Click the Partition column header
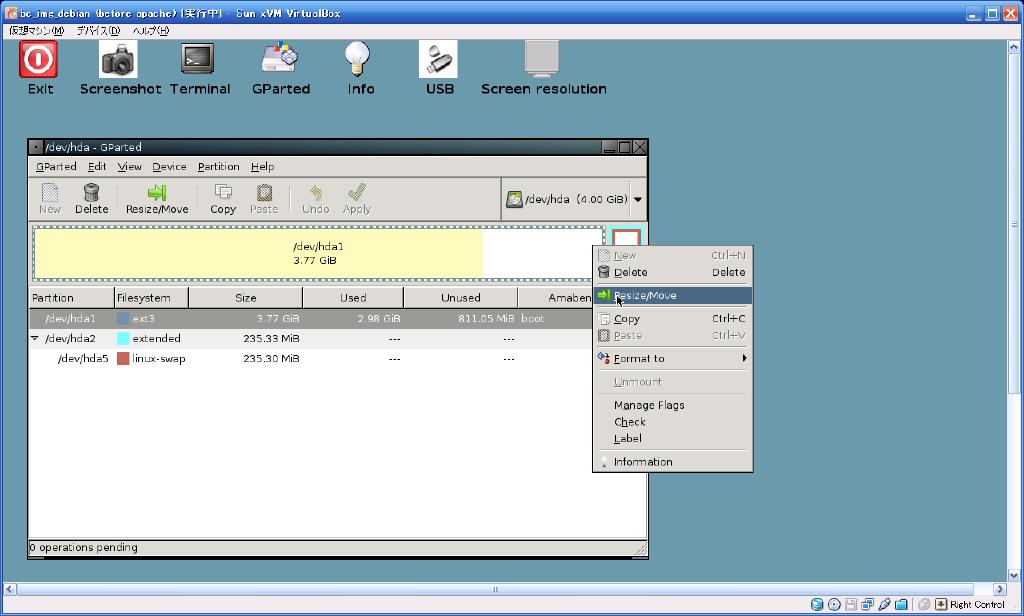 click(72, 298)
